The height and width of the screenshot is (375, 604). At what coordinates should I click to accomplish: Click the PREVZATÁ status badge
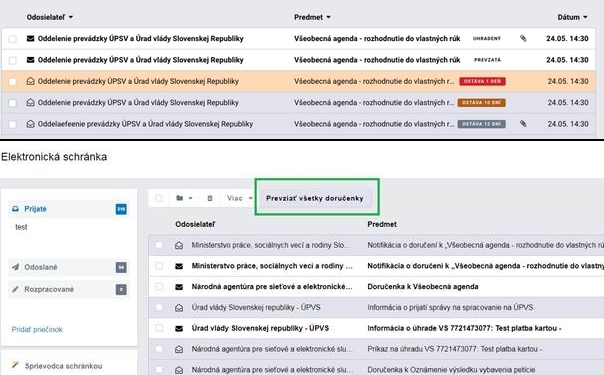488,60
